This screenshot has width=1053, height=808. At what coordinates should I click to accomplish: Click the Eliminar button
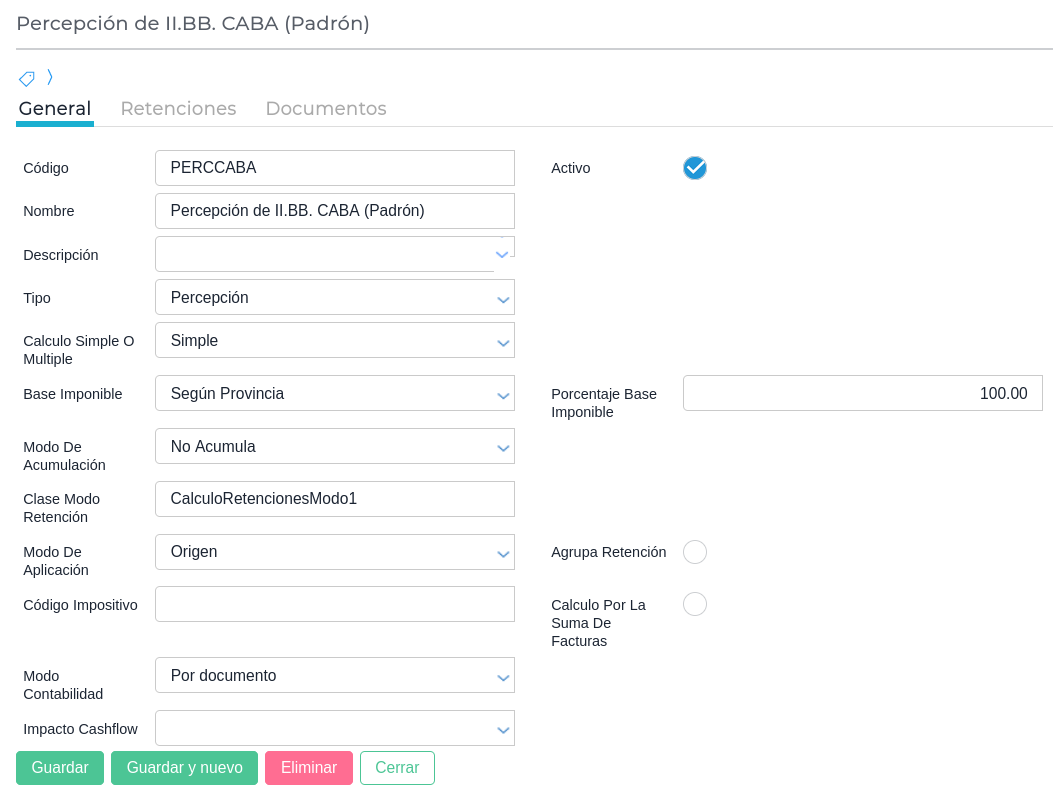point(308,768)
